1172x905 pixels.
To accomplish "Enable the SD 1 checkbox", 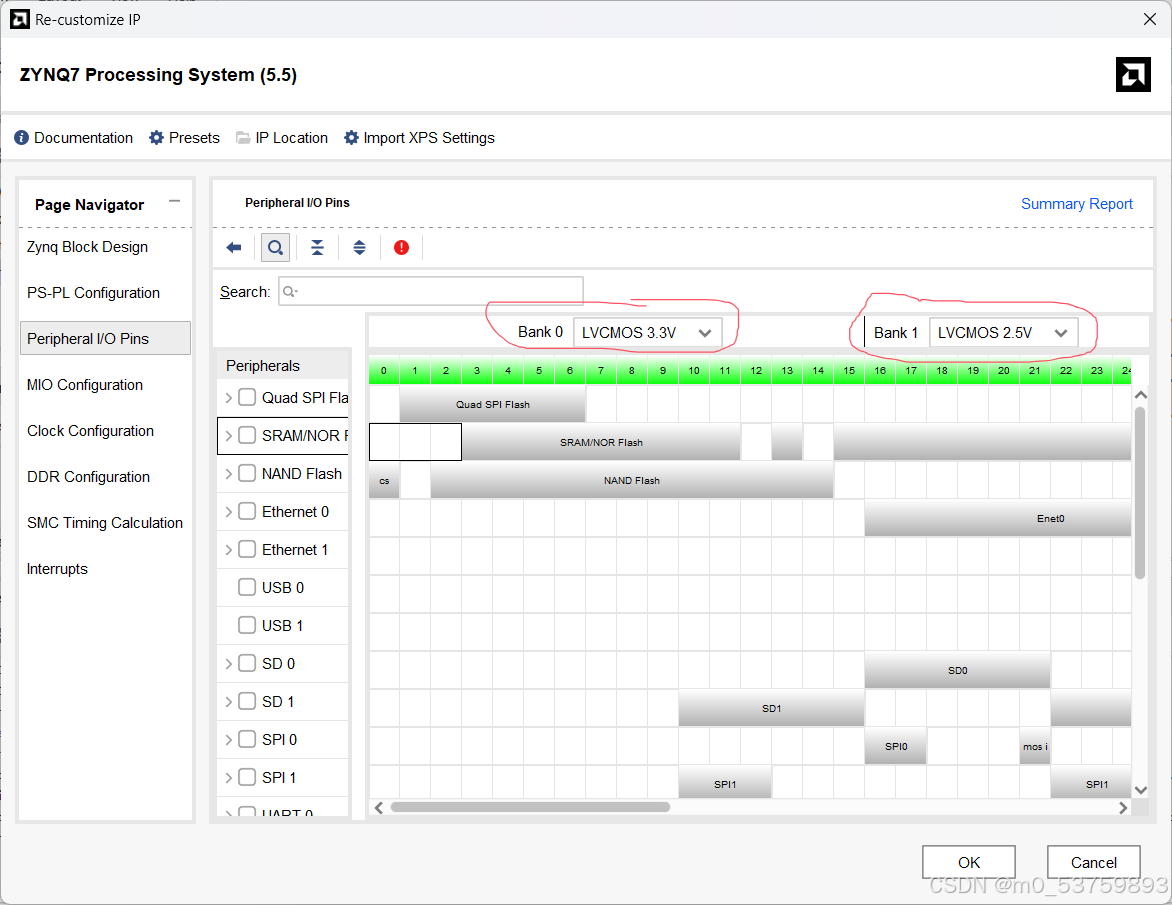I will point(247,701).
